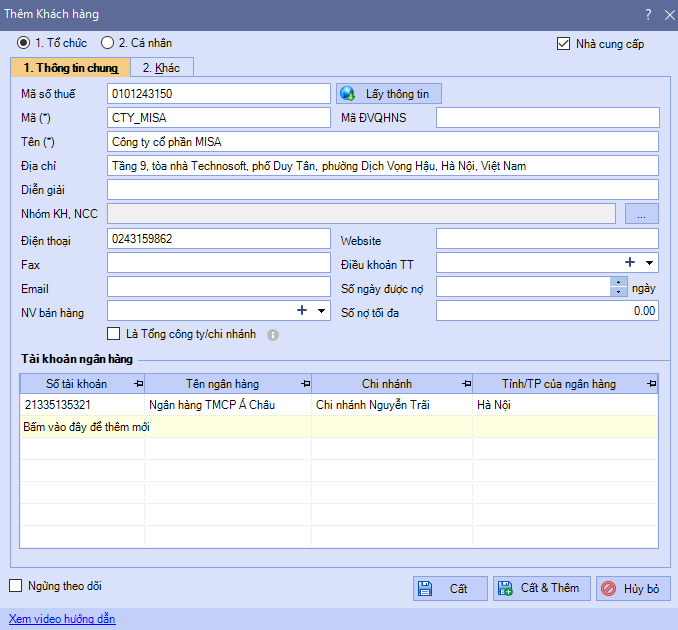The image size is (678, 630).
Task: Click pin icon on Tỉnh/TP của ngân hàng column
Action: tap(651, 384)
